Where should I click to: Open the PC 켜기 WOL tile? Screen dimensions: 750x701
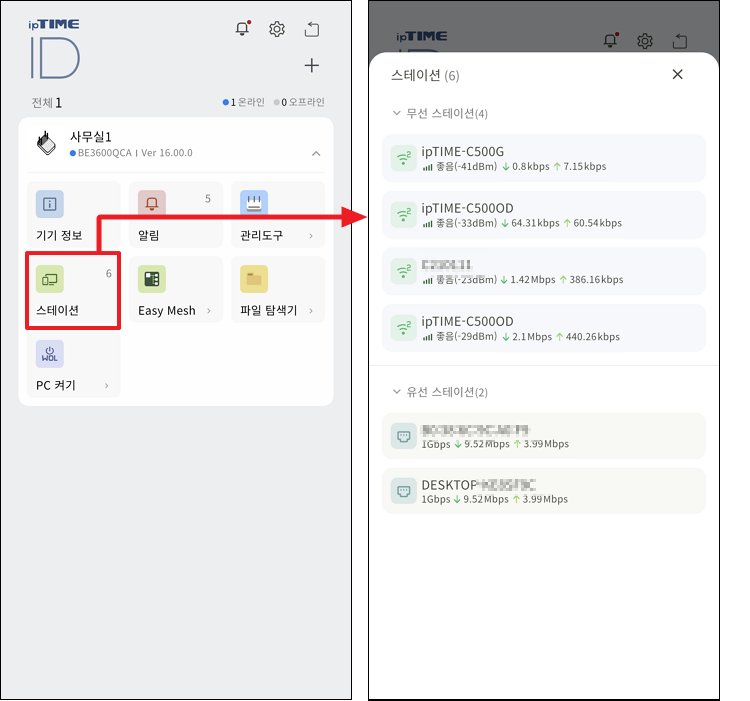point(74,364)
